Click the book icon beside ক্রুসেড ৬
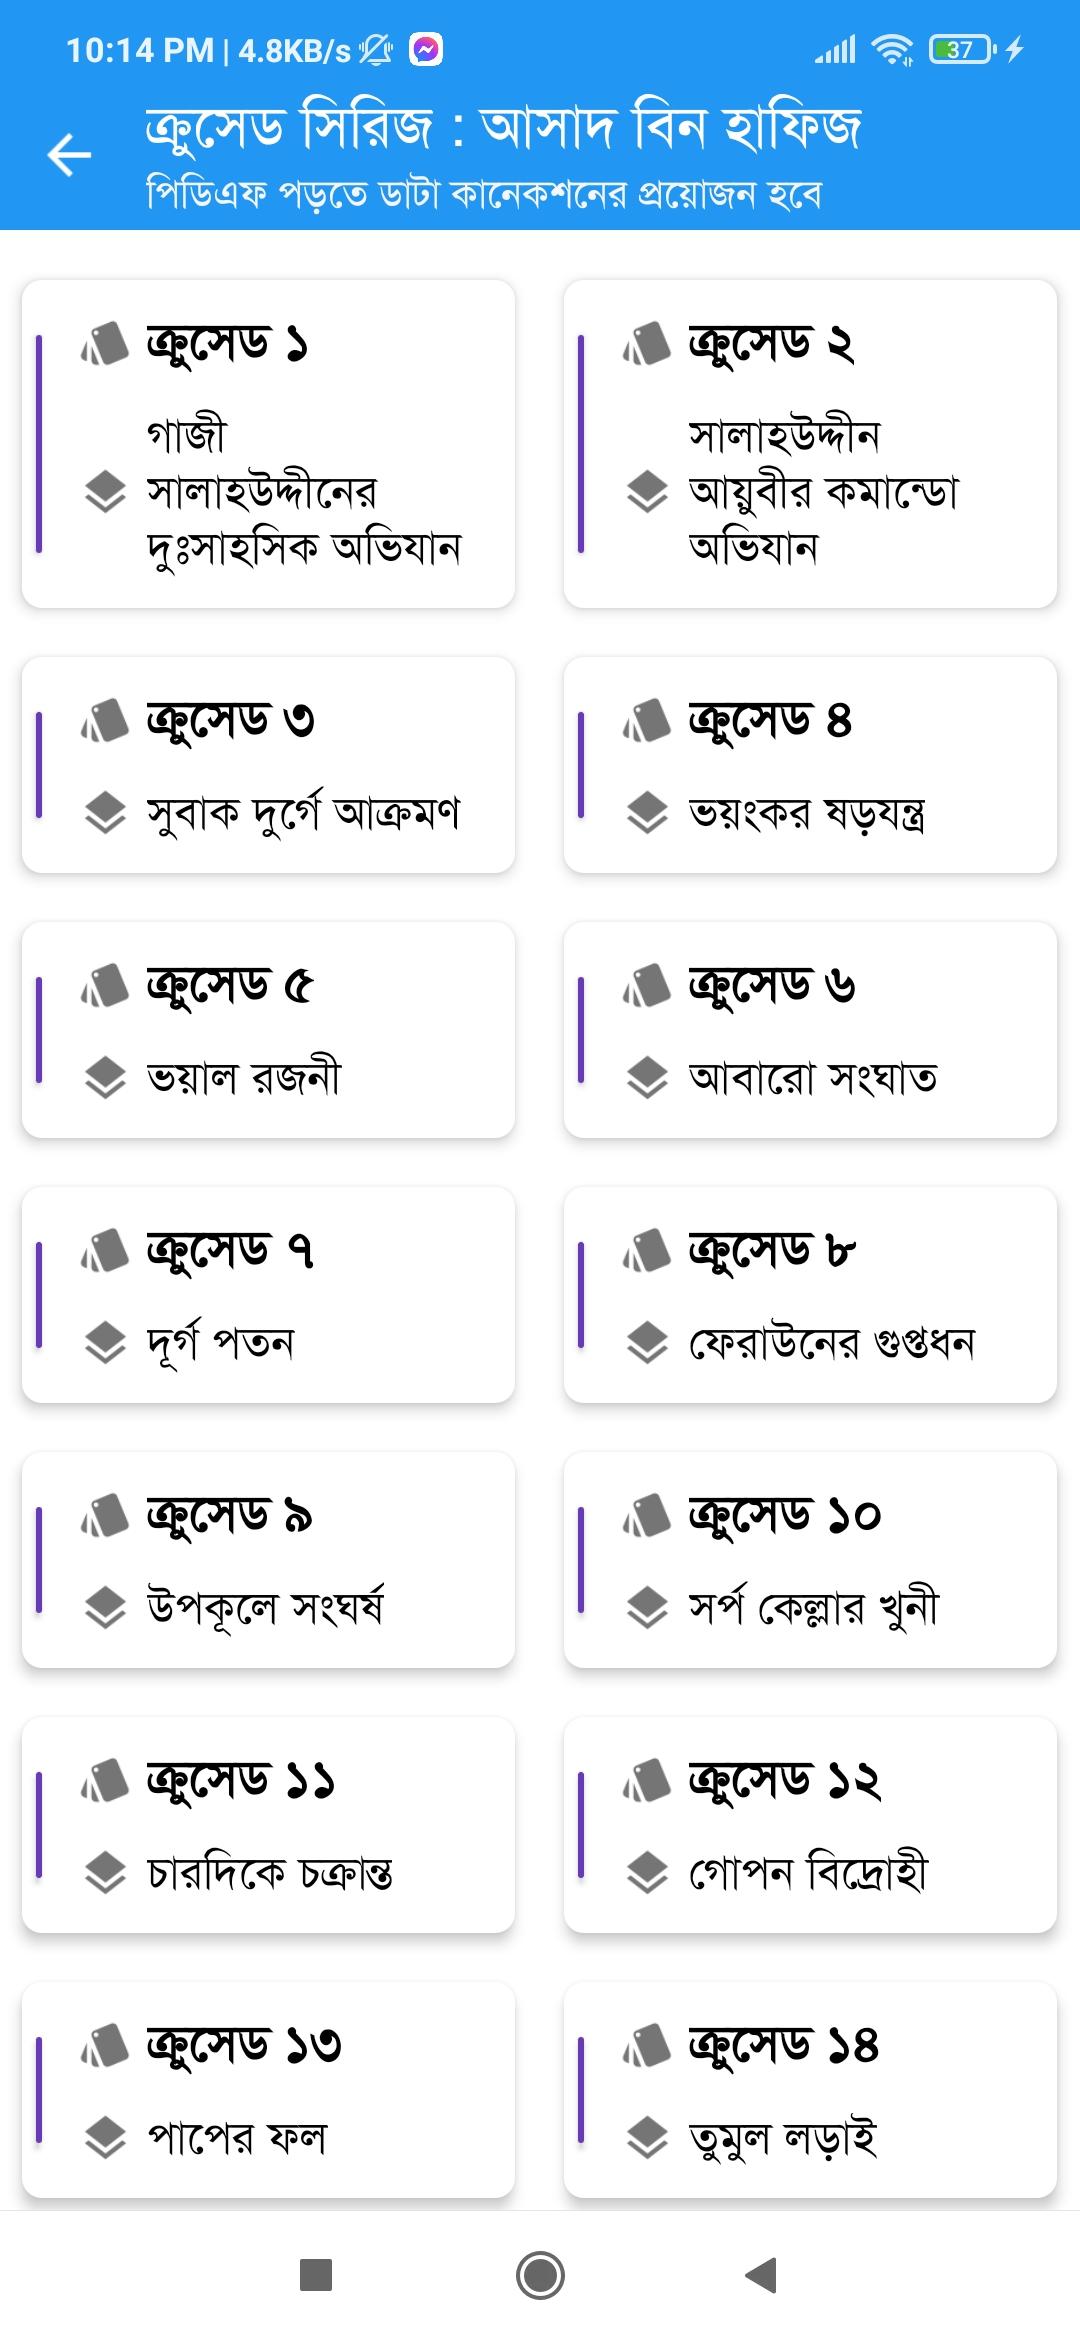The image size is (1080, 2340). click(x=647, y=985)
